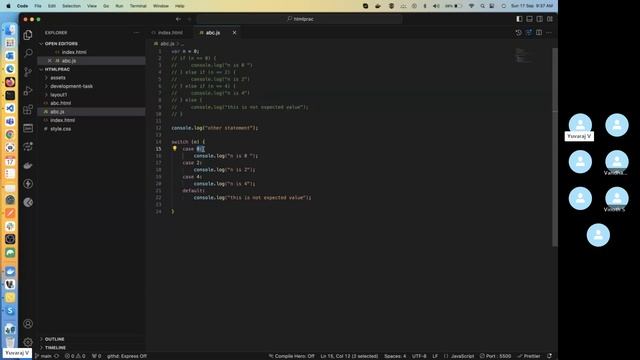Open the Terminal menu
This screenshot has height=360, width=640.
coord(138,6)
